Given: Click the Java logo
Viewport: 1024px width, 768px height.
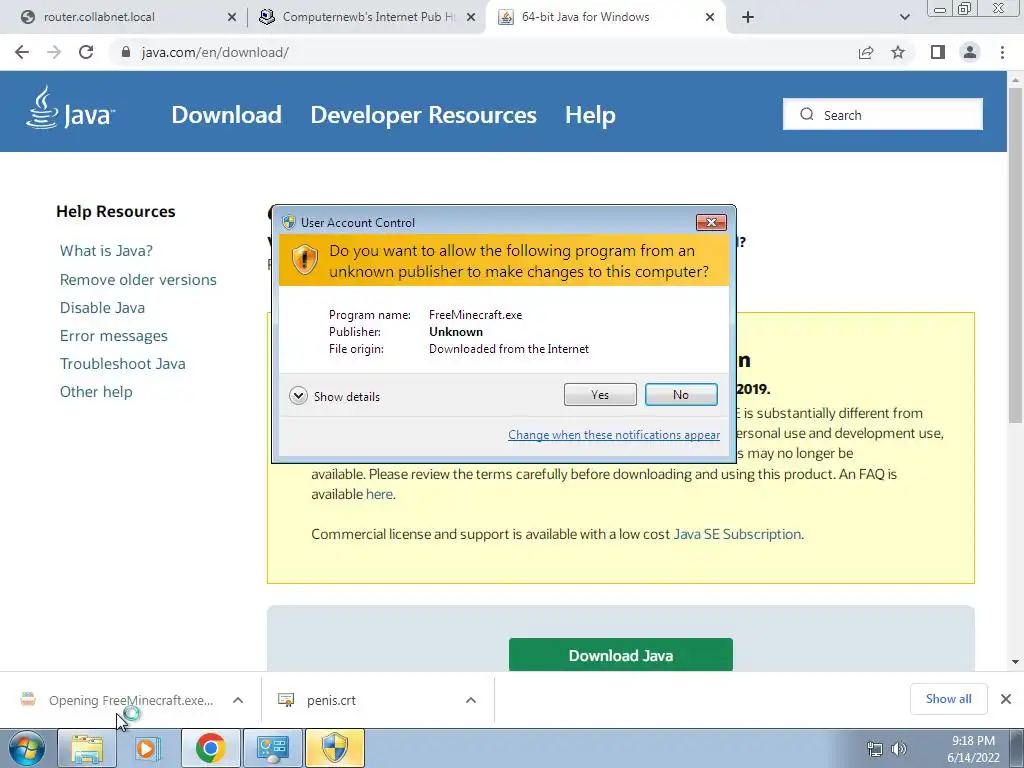Looking at the screenshot, I should [x=71, y=108].
